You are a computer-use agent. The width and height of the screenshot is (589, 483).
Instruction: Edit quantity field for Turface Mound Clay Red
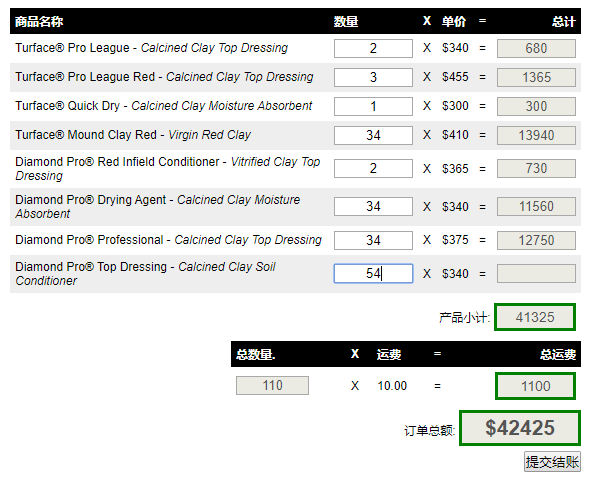tap(373, 135)
